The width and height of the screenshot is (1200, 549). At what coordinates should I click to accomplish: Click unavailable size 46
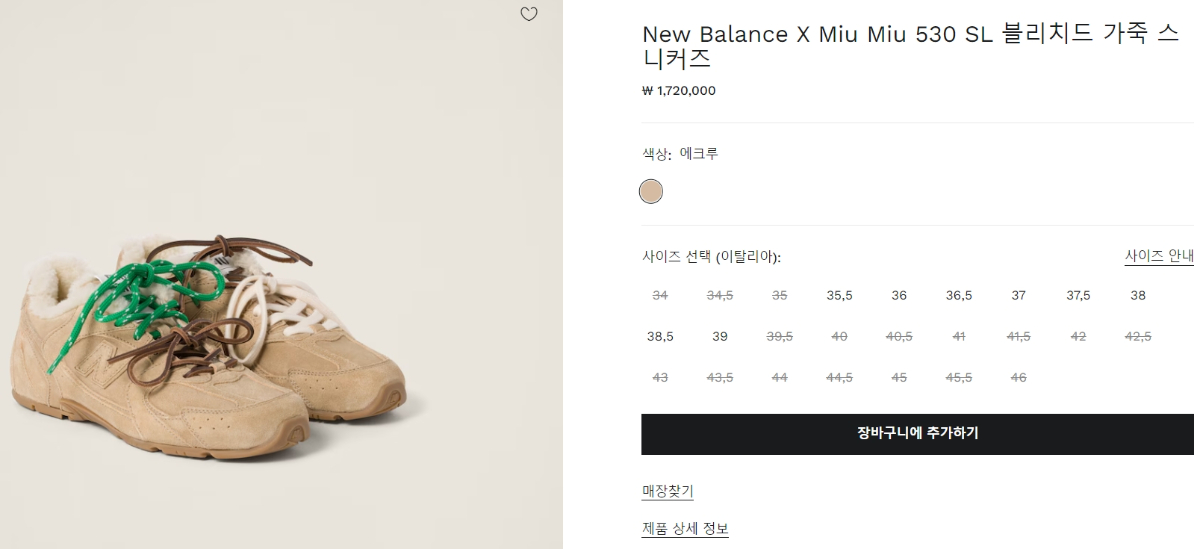point(1018,378)
